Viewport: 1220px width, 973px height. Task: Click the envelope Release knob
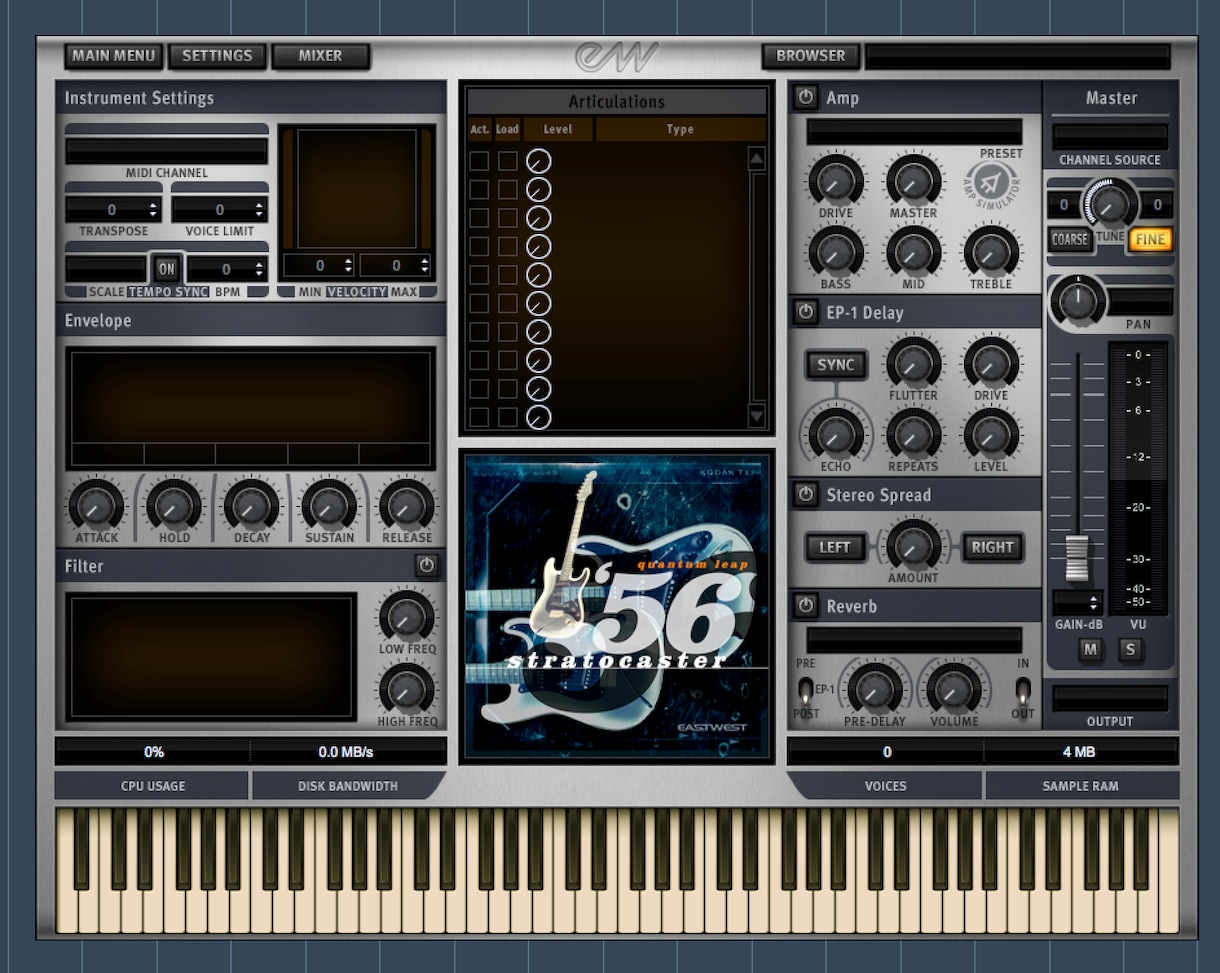click(407, 505)
